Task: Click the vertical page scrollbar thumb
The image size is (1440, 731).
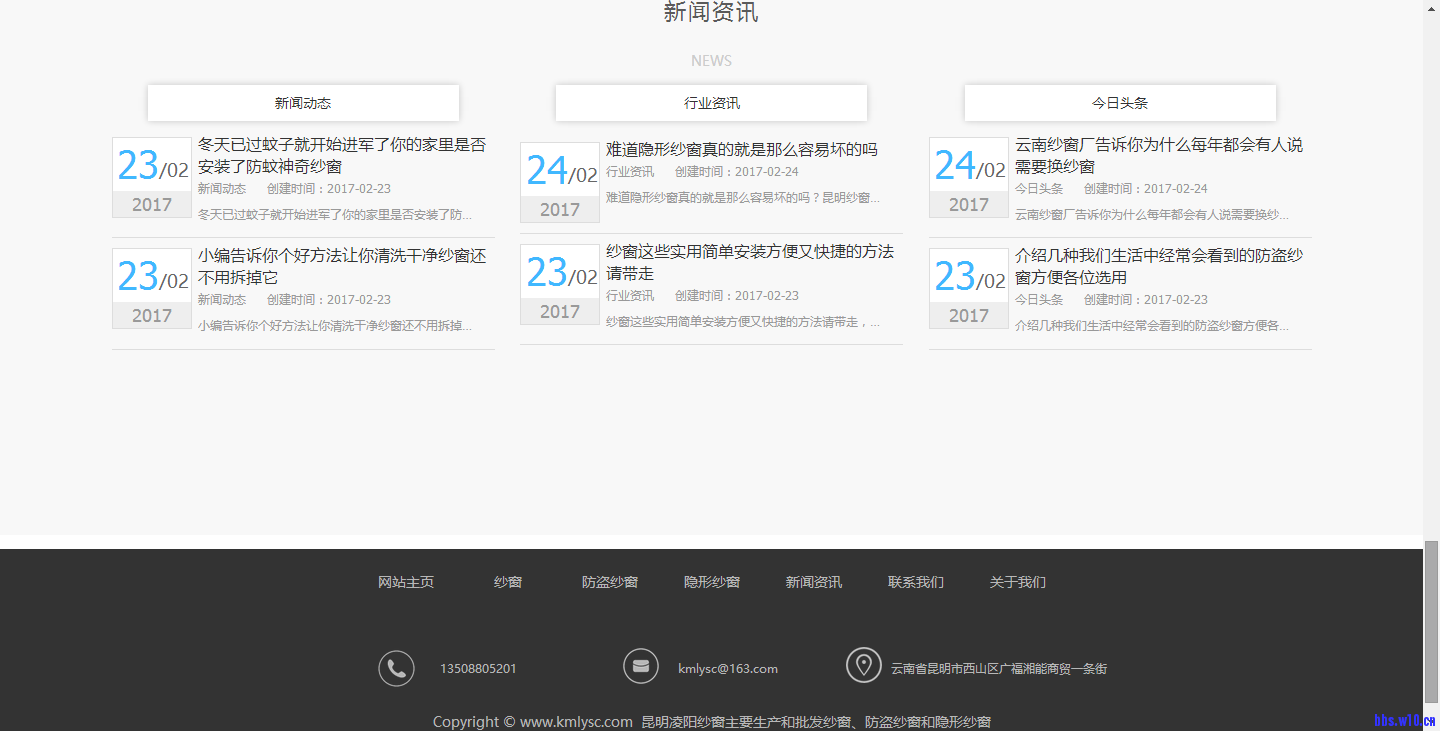Action: click(1431, 620)
